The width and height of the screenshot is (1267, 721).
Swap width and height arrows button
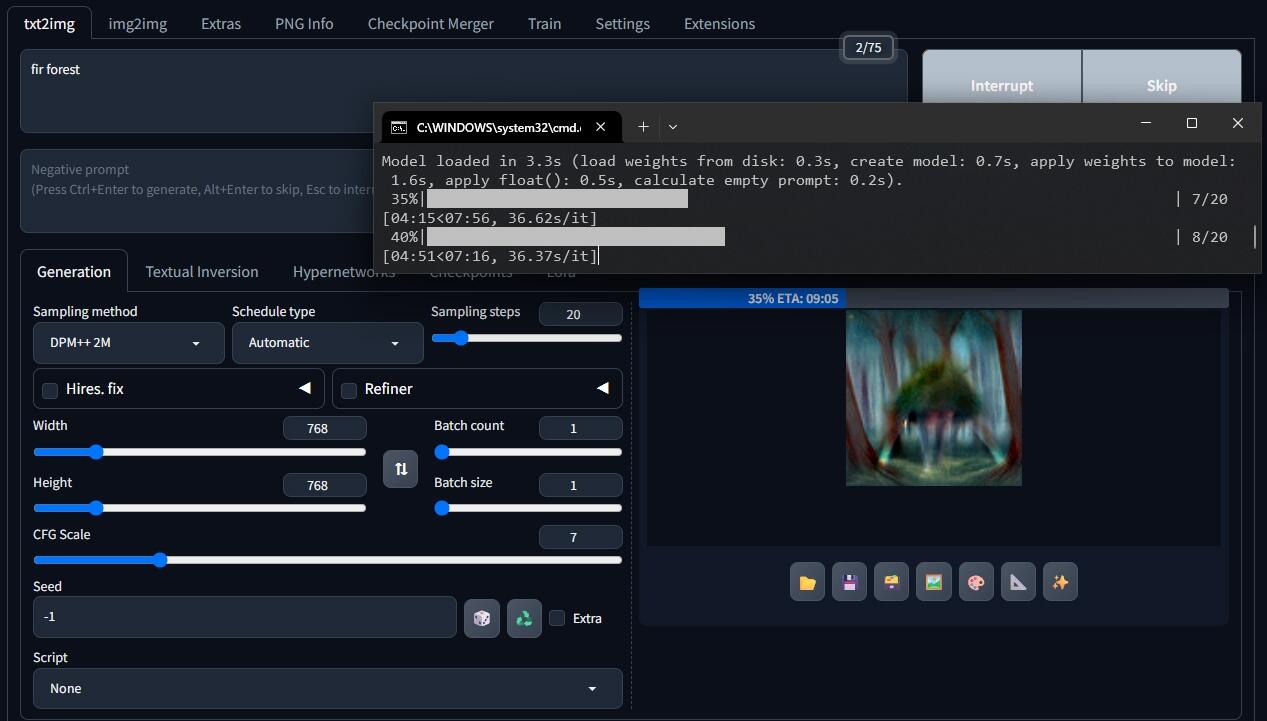[x=400, y=468]
